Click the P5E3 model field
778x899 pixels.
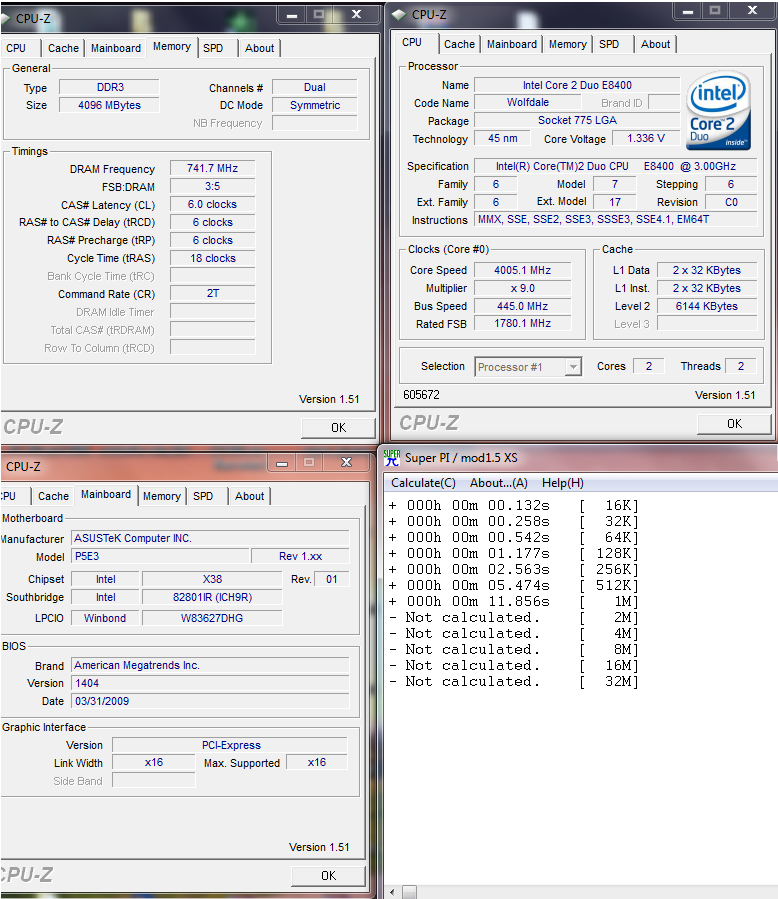161,556
